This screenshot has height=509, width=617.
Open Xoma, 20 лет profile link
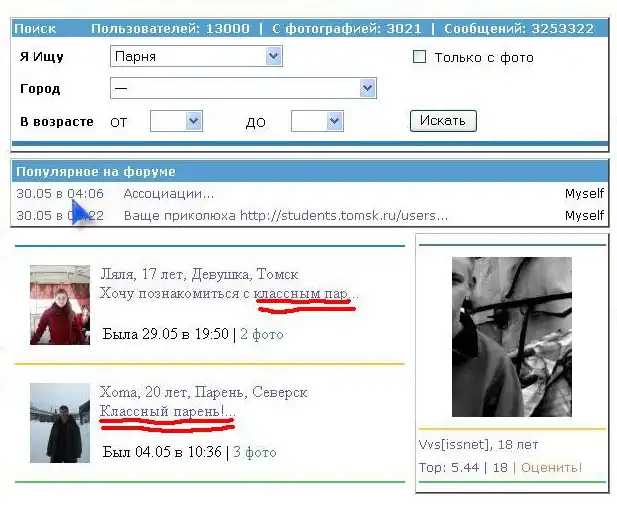coord(203,392)
